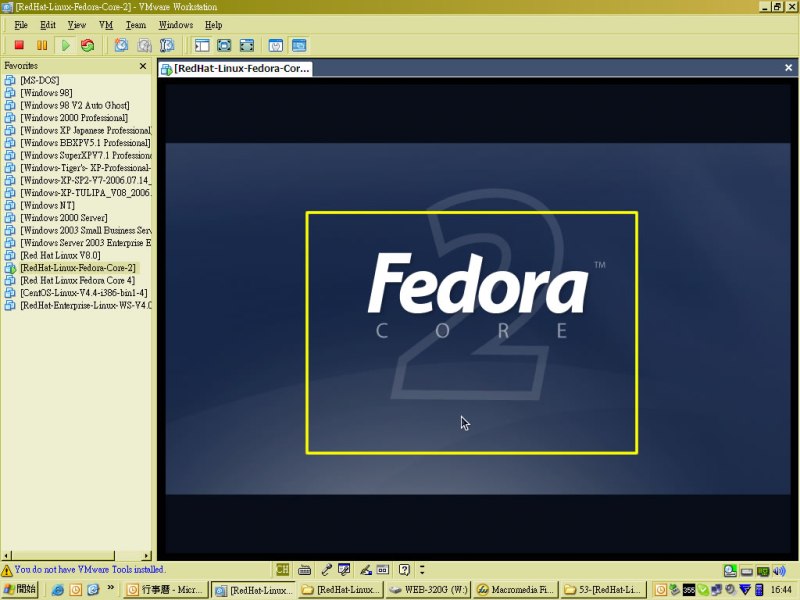Open the Team menu
Screen dimensions: 800x600
136,25
